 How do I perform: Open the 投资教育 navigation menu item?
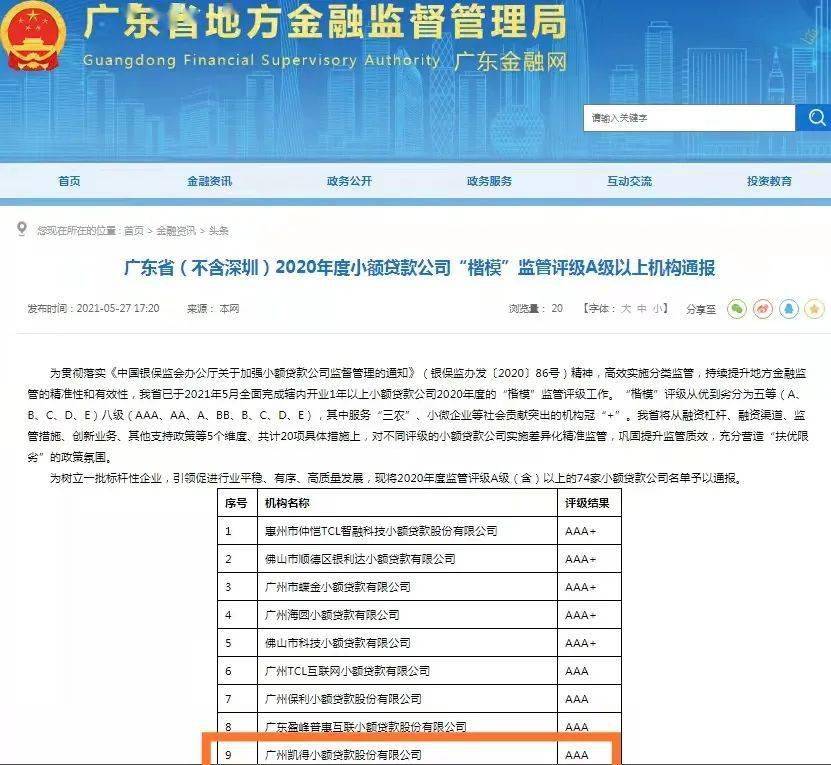tap(769, 181)
